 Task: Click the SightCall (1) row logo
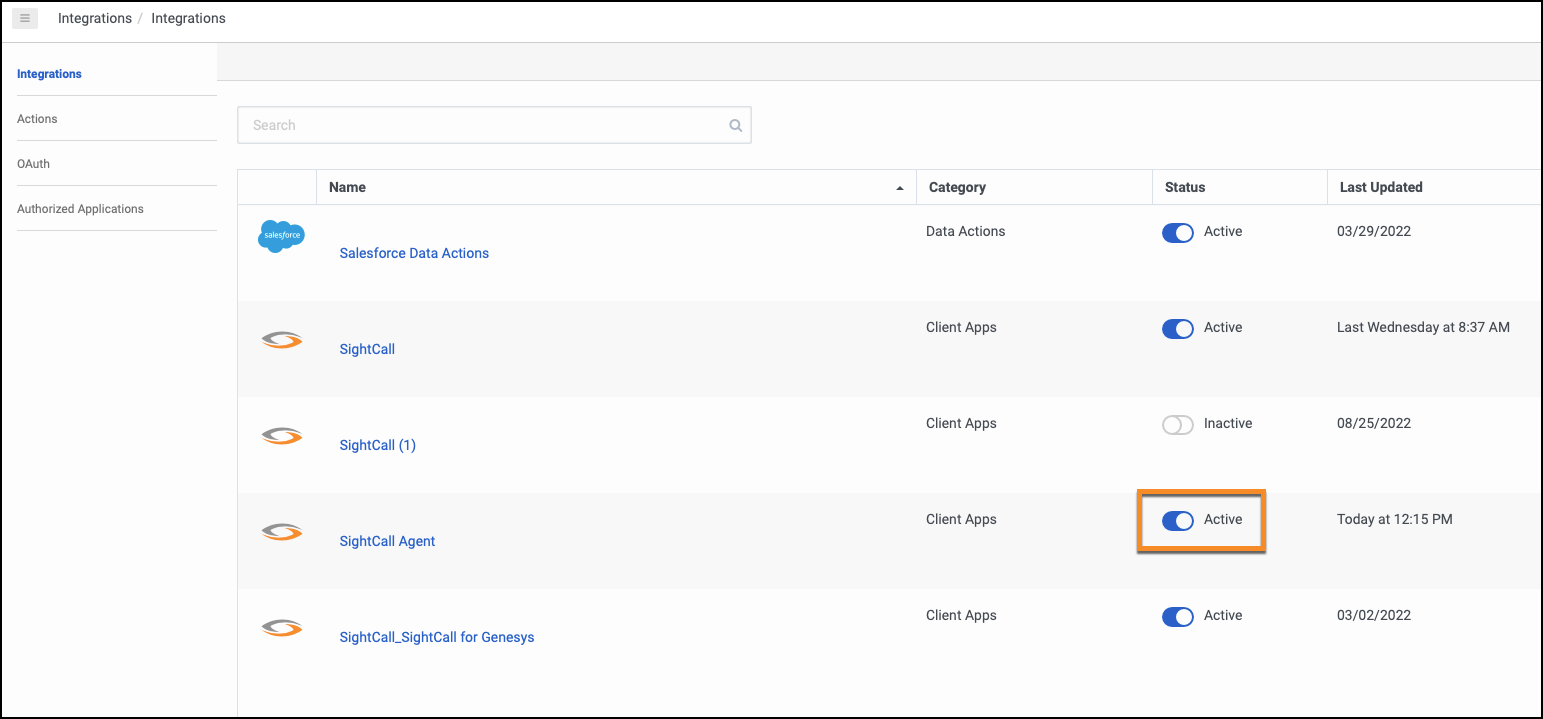coord(282,436)
